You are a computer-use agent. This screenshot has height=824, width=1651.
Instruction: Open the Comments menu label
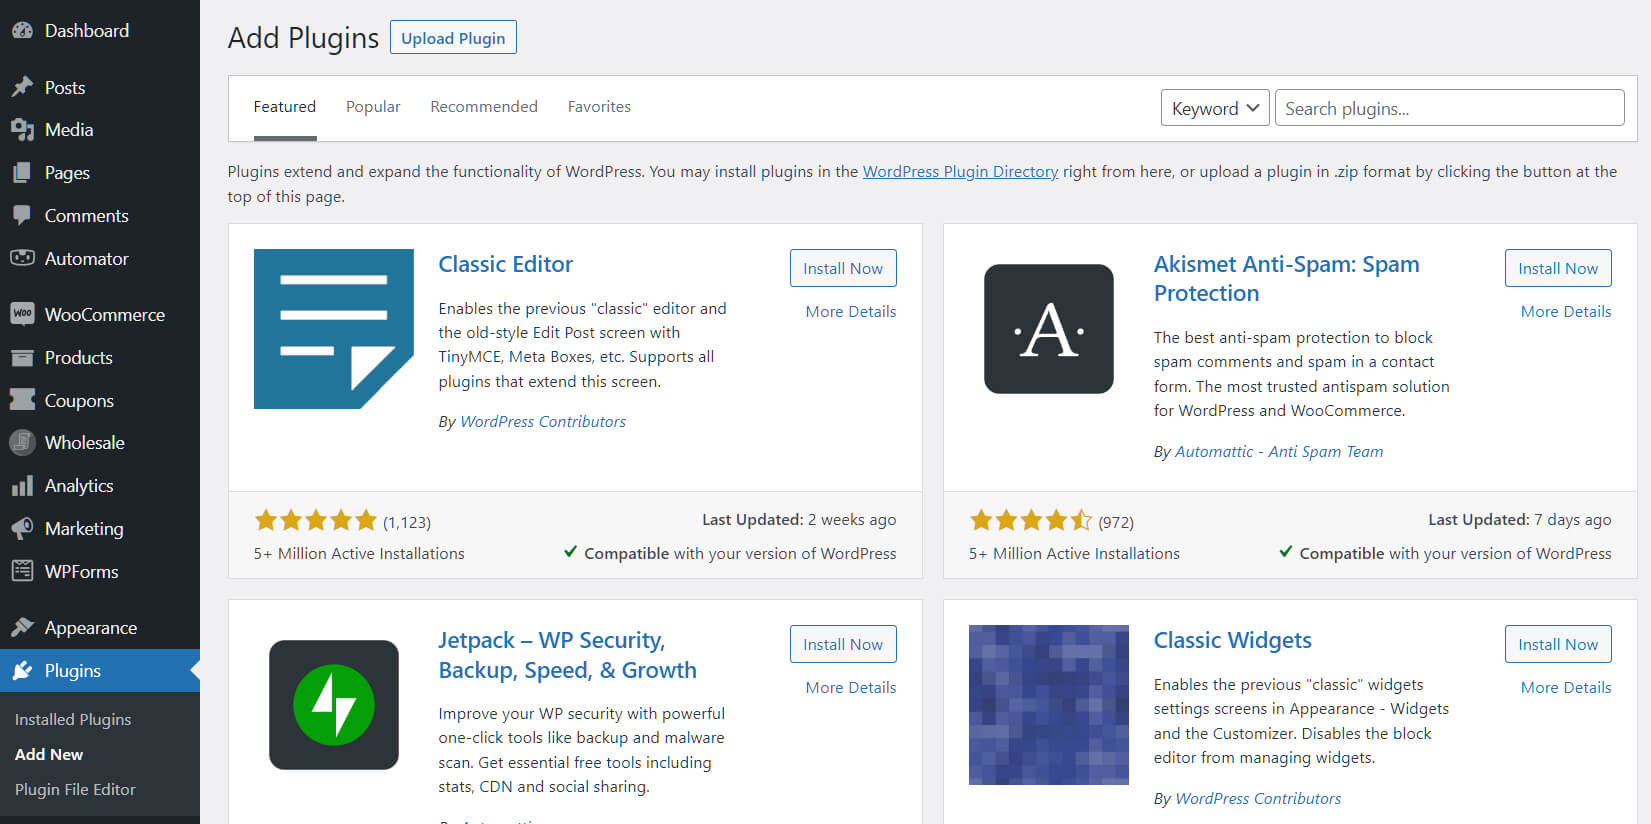87,216
